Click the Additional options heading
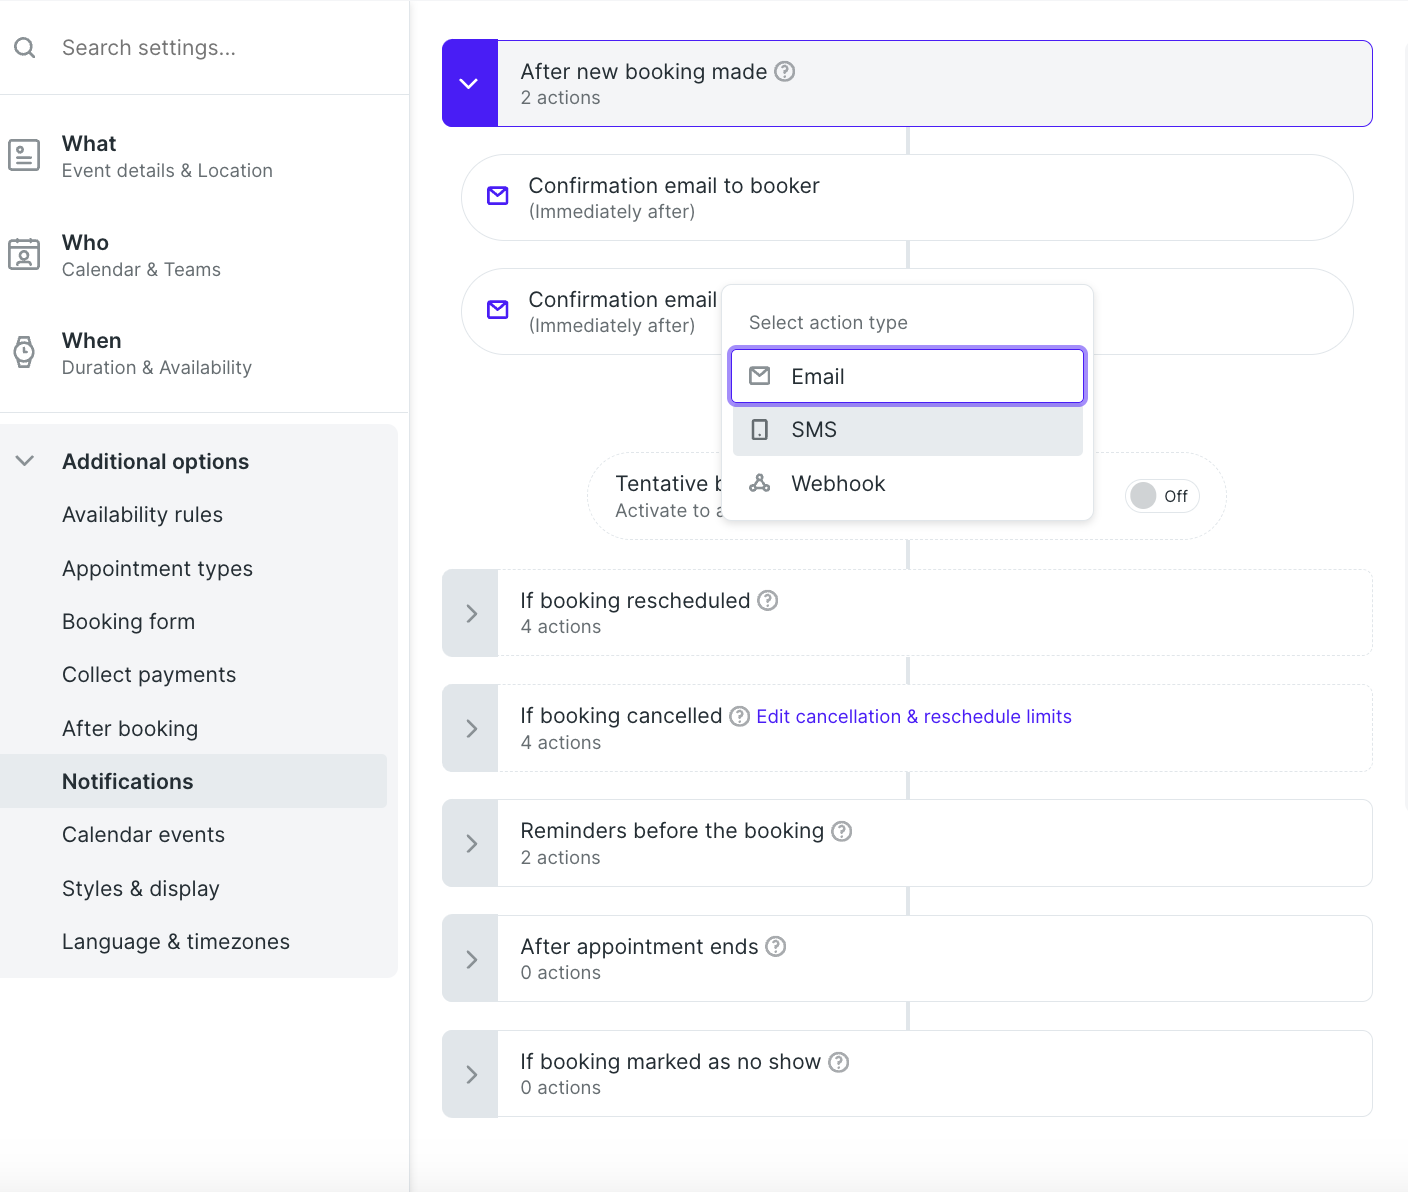Viewport: 1408px width, 1192px height. [155, 462]
